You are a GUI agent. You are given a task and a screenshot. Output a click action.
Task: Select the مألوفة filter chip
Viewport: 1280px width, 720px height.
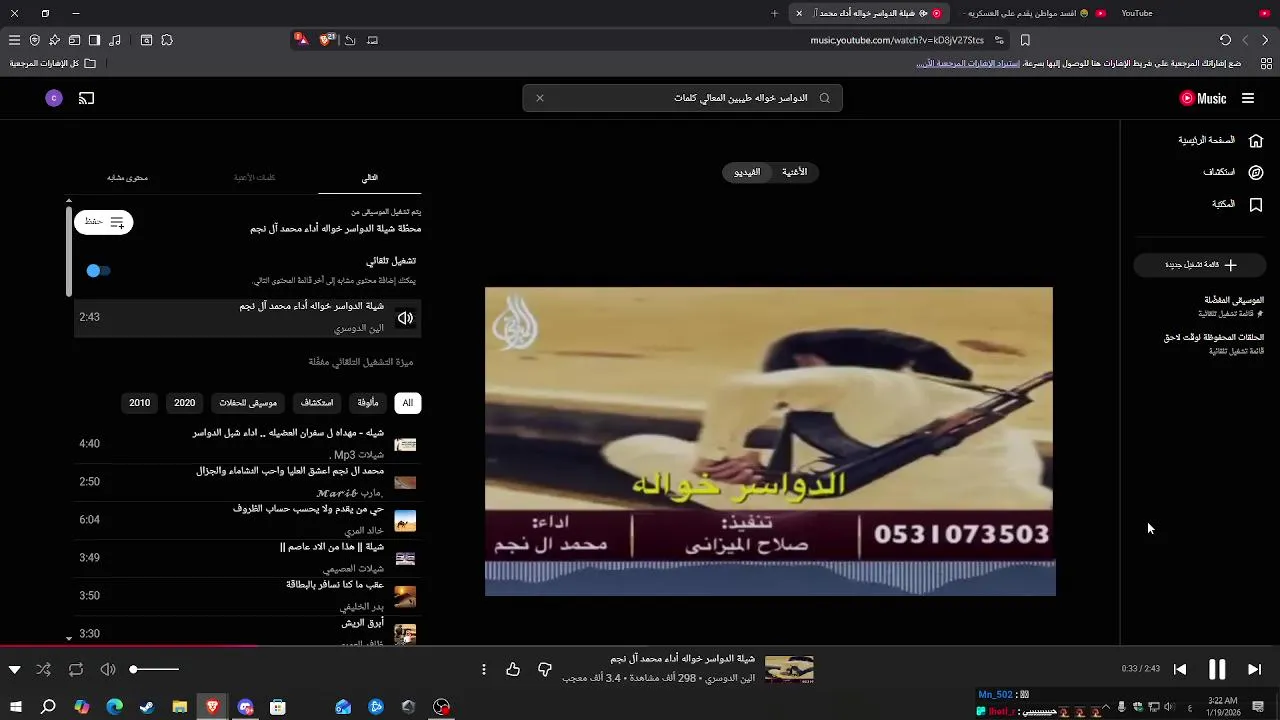368,403
